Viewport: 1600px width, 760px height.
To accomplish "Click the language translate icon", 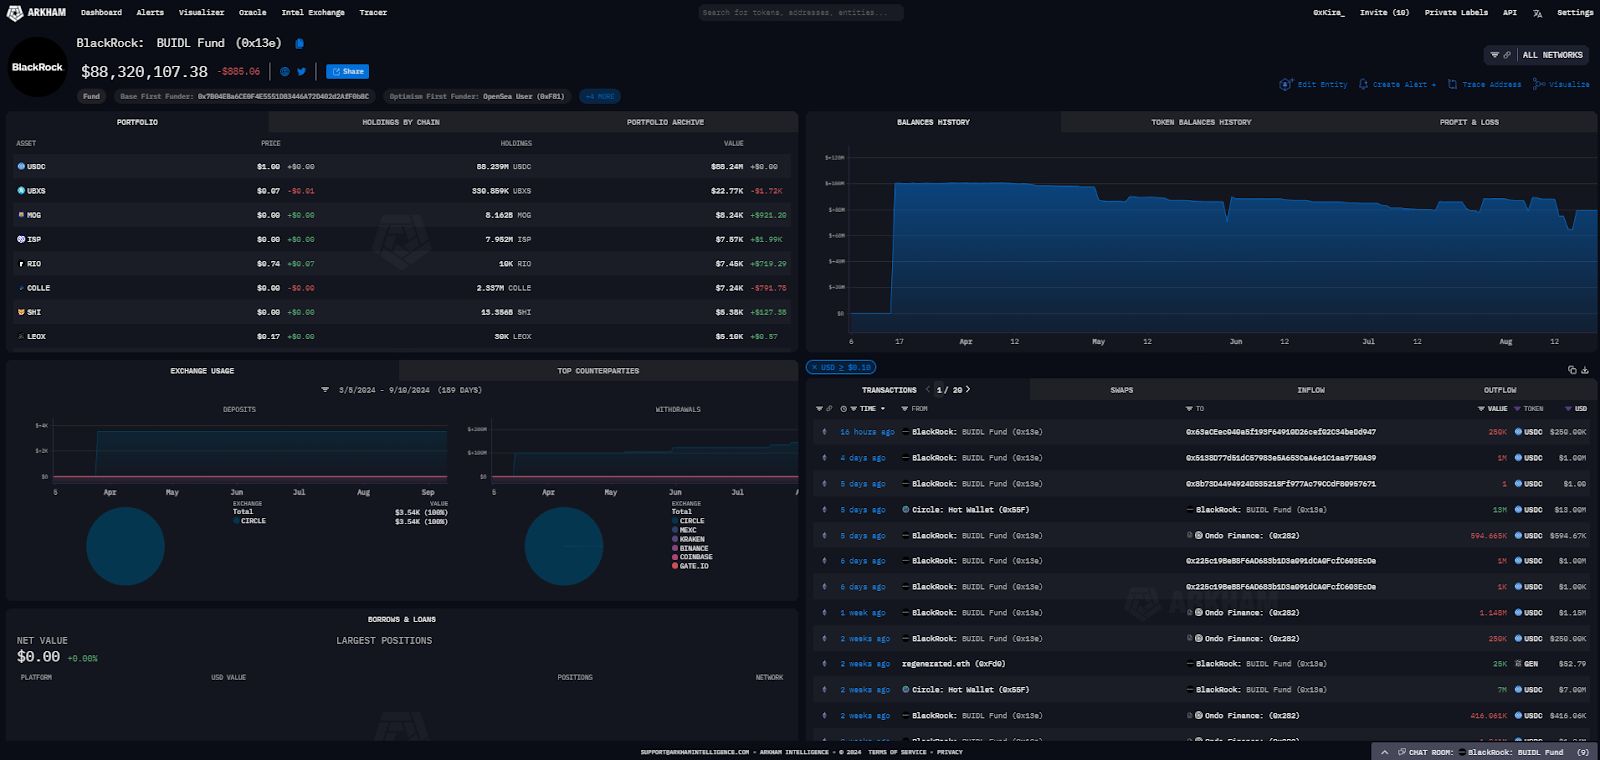I will (1537, 13).
